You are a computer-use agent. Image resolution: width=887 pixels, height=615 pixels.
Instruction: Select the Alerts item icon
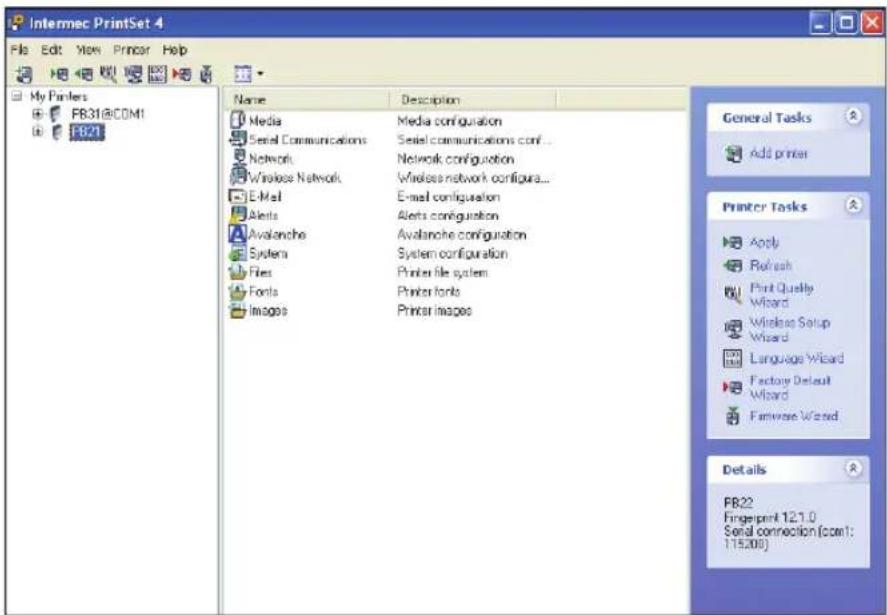tap(238, 215)
